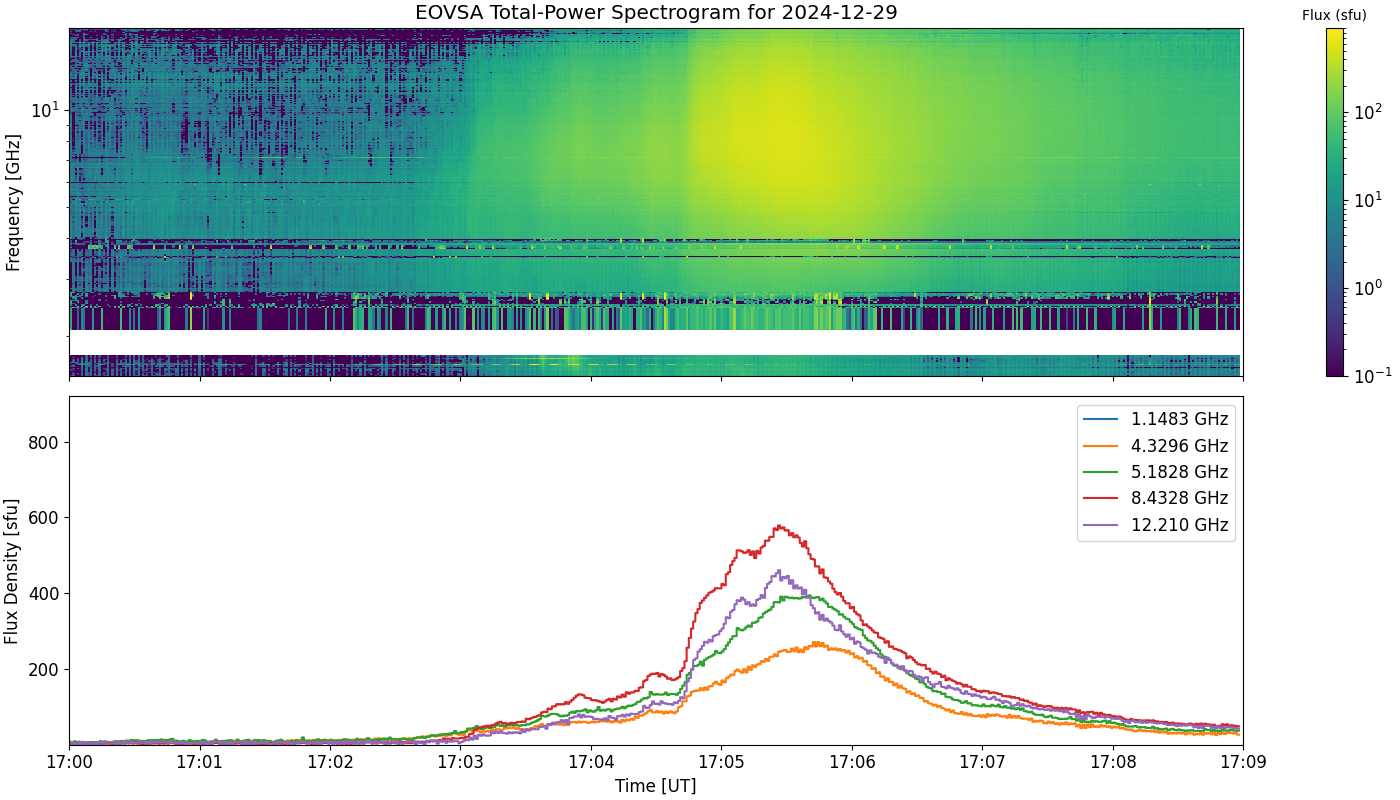Click the spectrogram title text

click(655, 13)
